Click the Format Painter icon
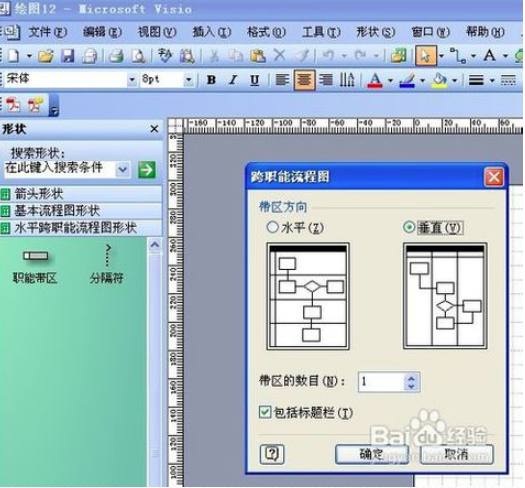Viewport: 525px width, 488px height. [302, 56]
